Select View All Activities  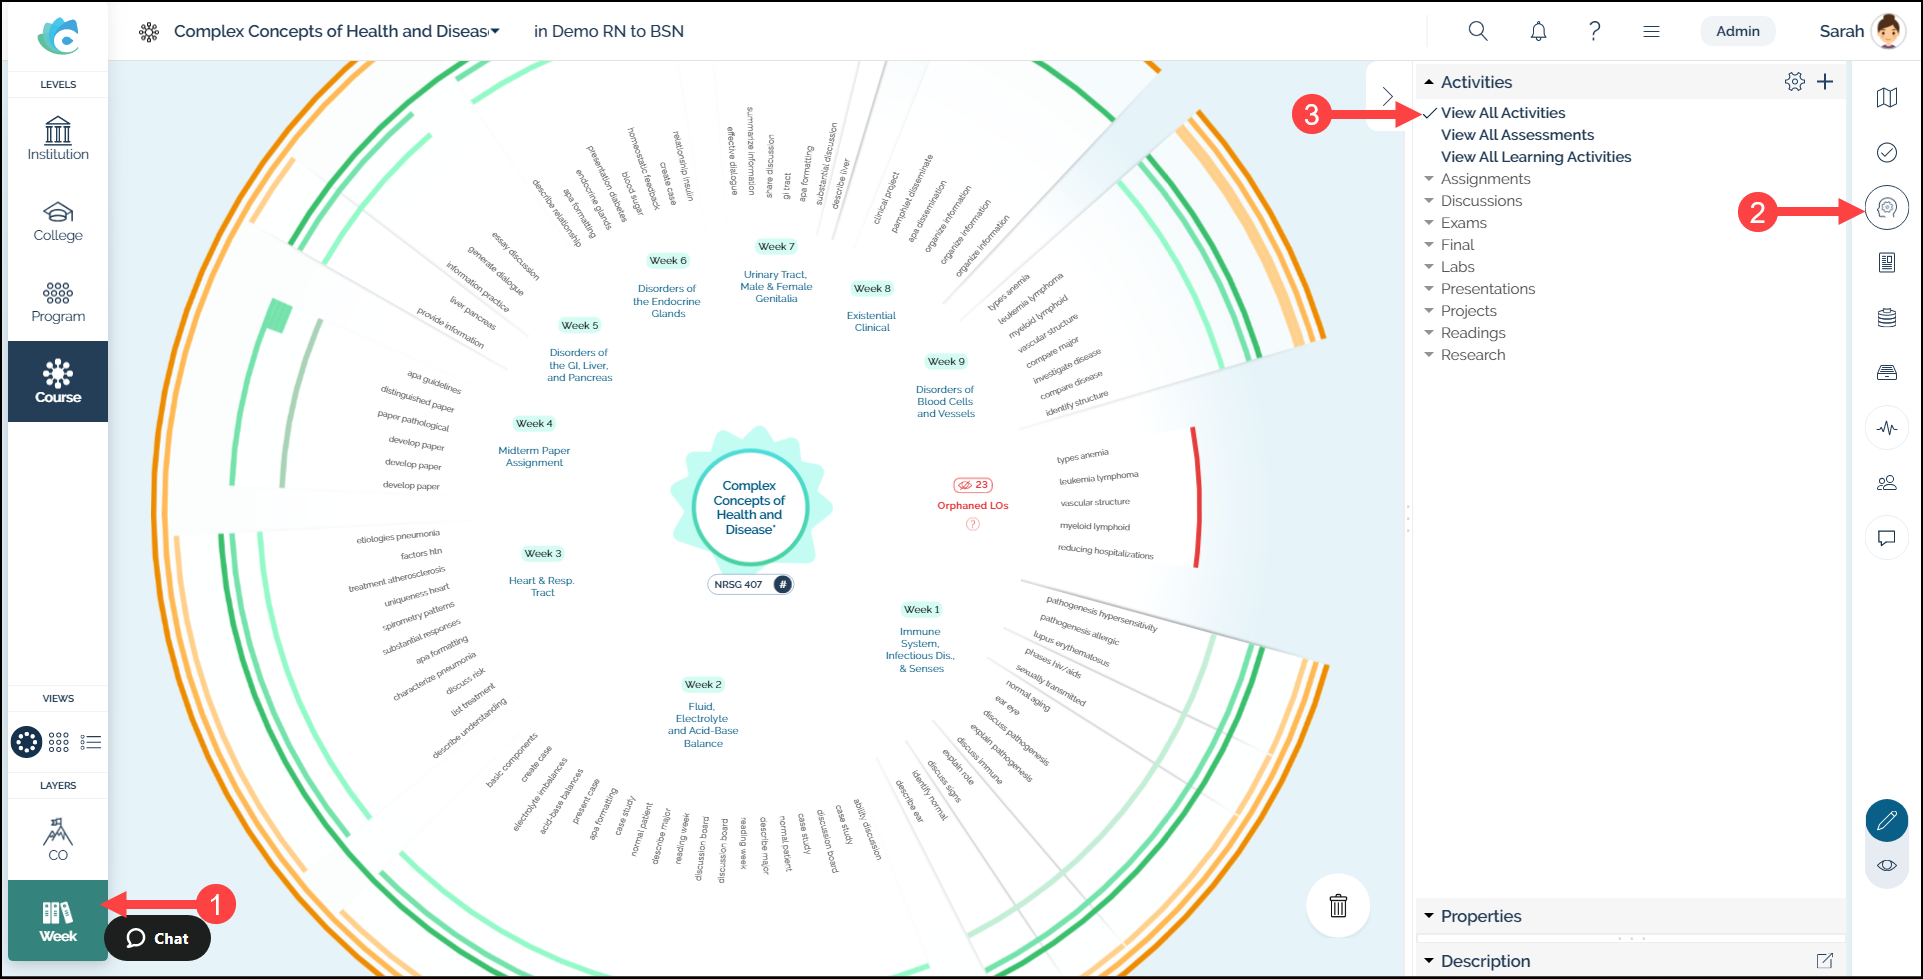pyautogui.click(x=1503, y=113)
